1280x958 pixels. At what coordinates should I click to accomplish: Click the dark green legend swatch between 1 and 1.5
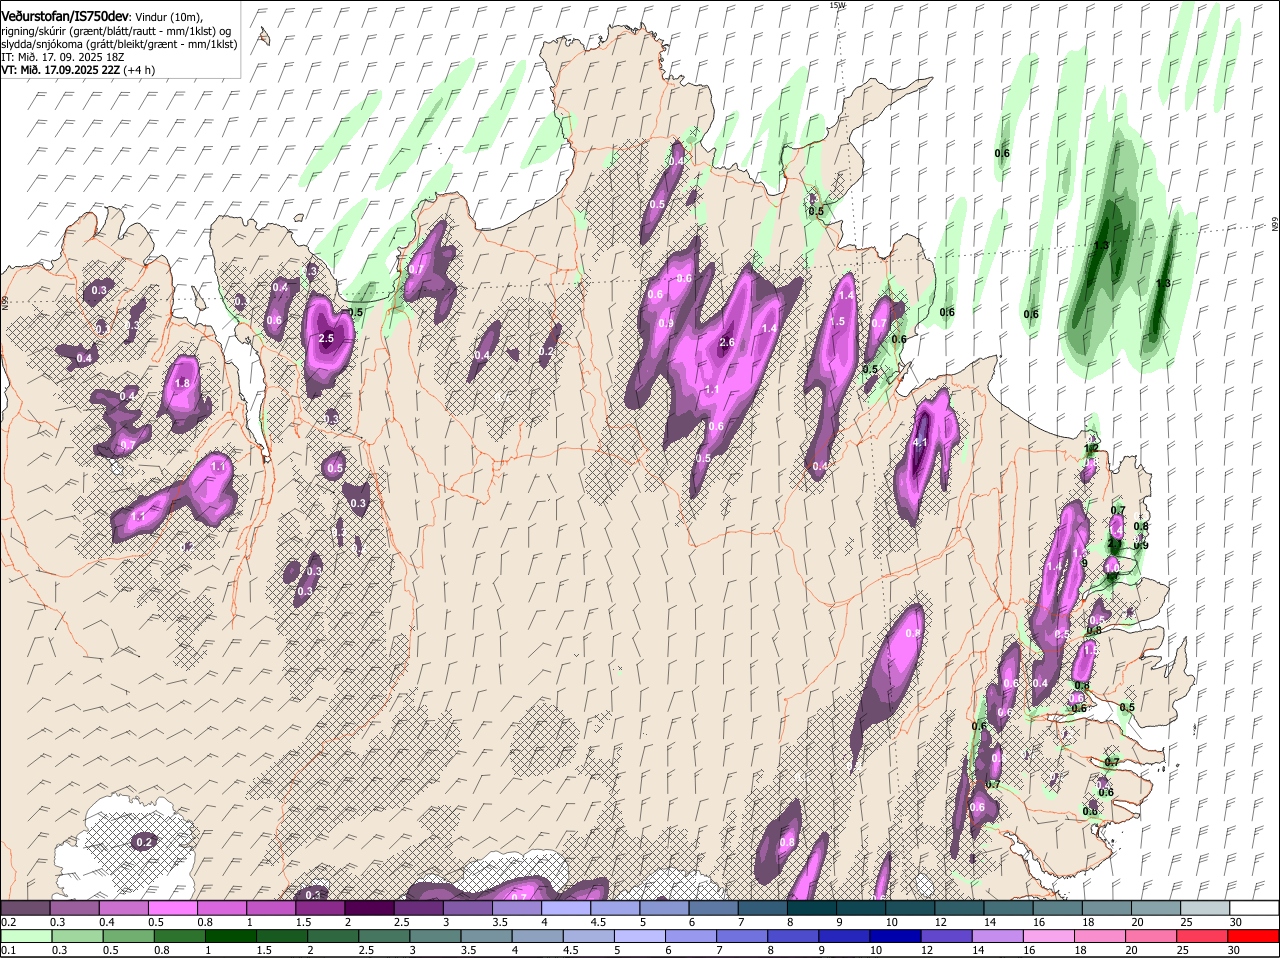tap(232, 936)
